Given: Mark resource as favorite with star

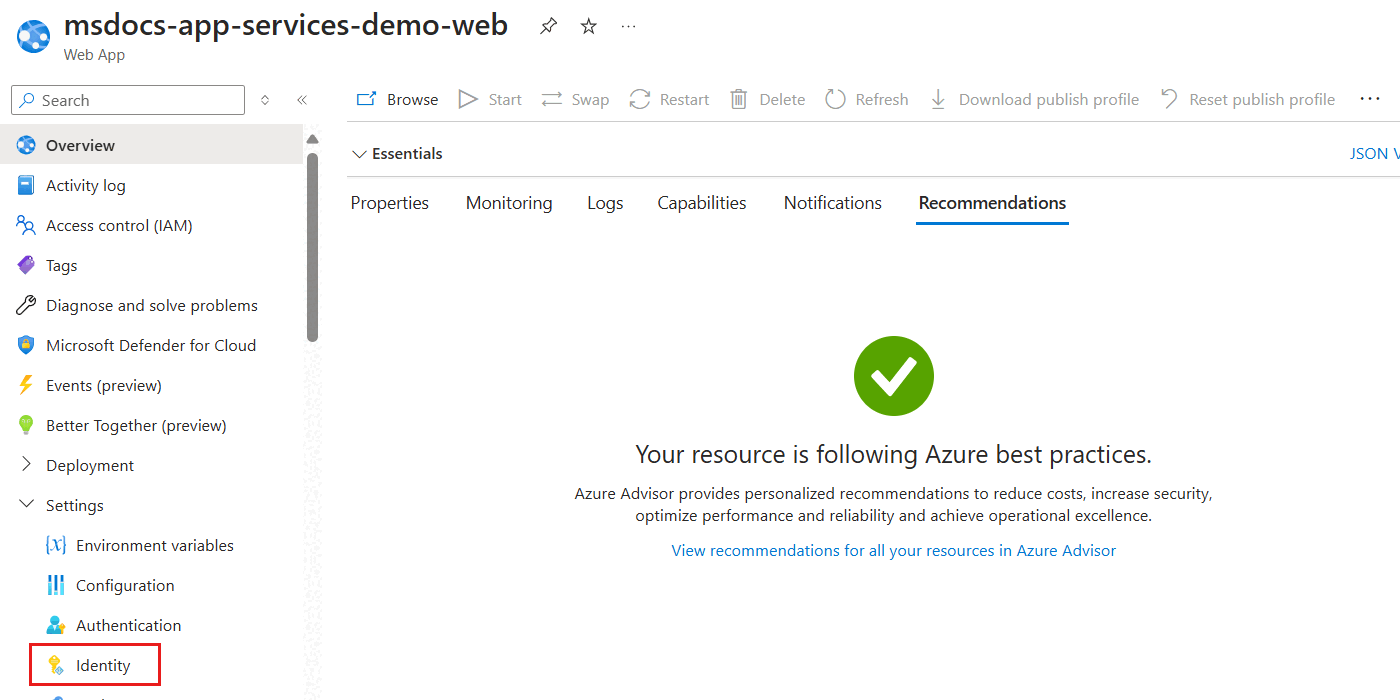Looking at the screenshot, I should [589, 27].
